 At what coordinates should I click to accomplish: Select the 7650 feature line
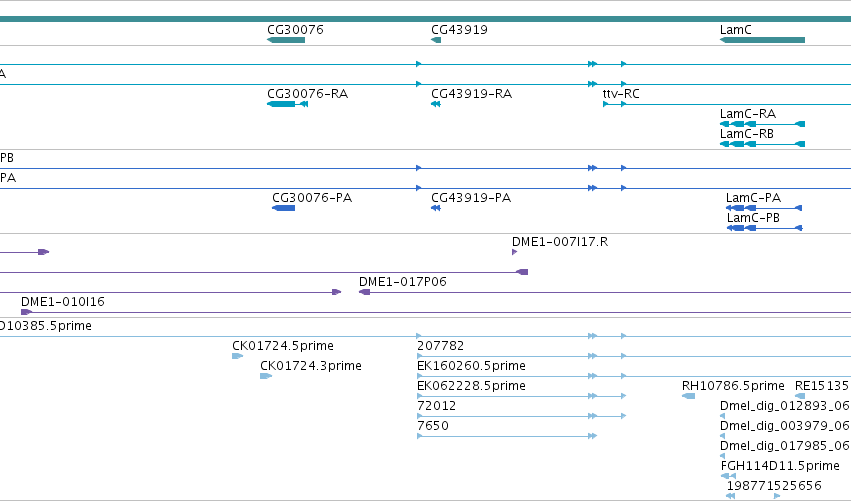point(507,436)
